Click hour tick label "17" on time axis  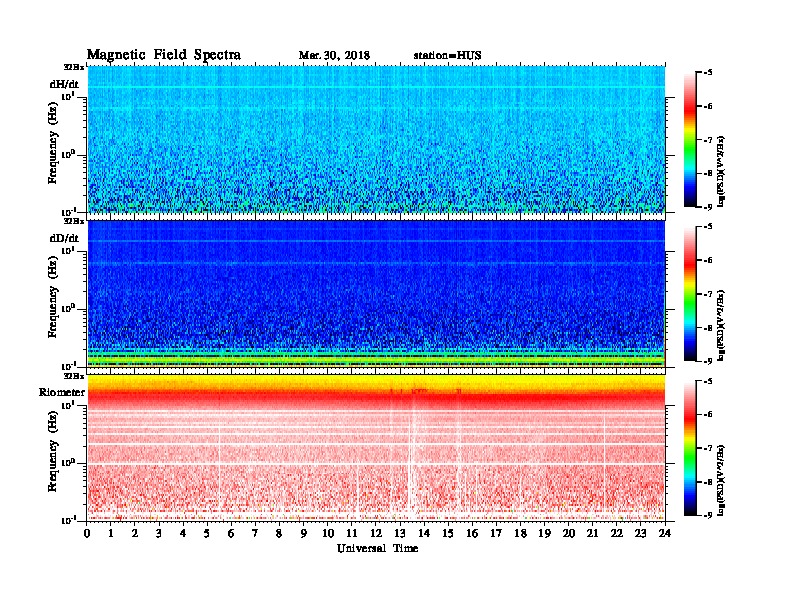click(497, 533)
